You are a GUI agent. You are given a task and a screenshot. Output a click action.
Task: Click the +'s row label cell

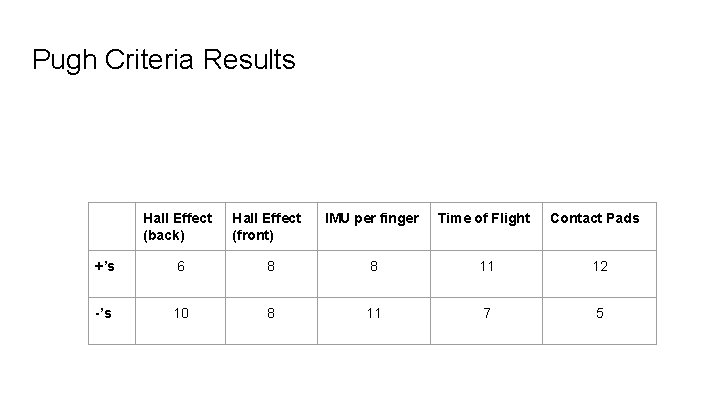104,266
